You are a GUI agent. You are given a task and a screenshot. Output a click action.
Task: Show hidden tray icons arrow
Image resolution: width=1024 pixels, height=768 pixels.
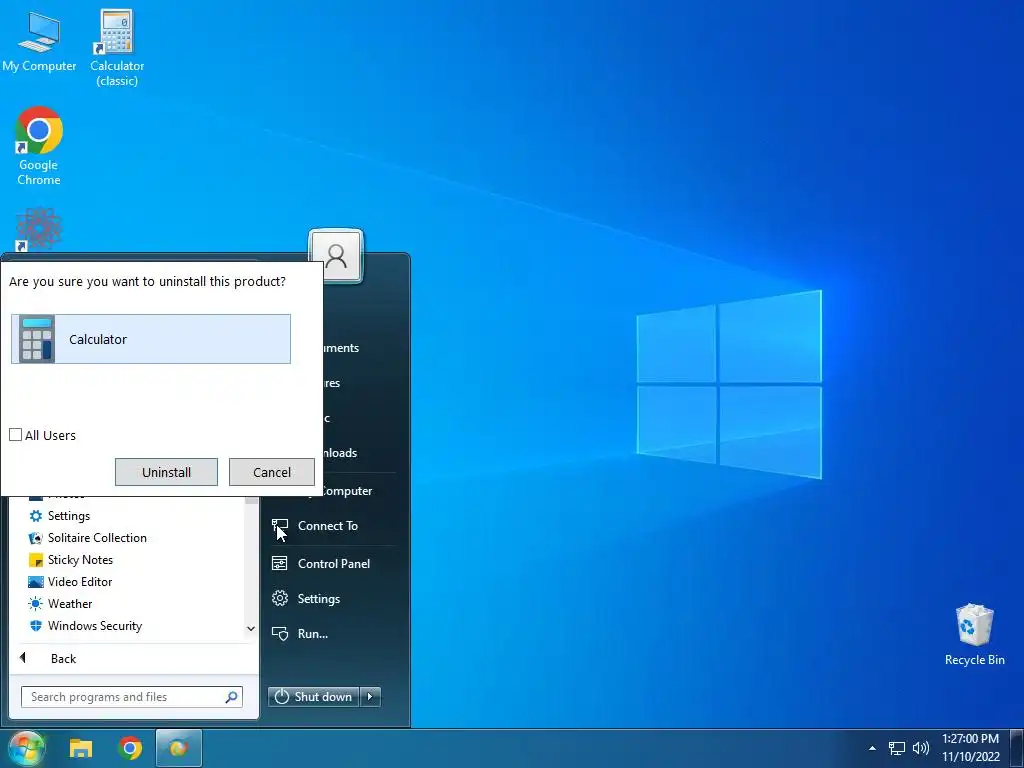(x=872, y=748)
